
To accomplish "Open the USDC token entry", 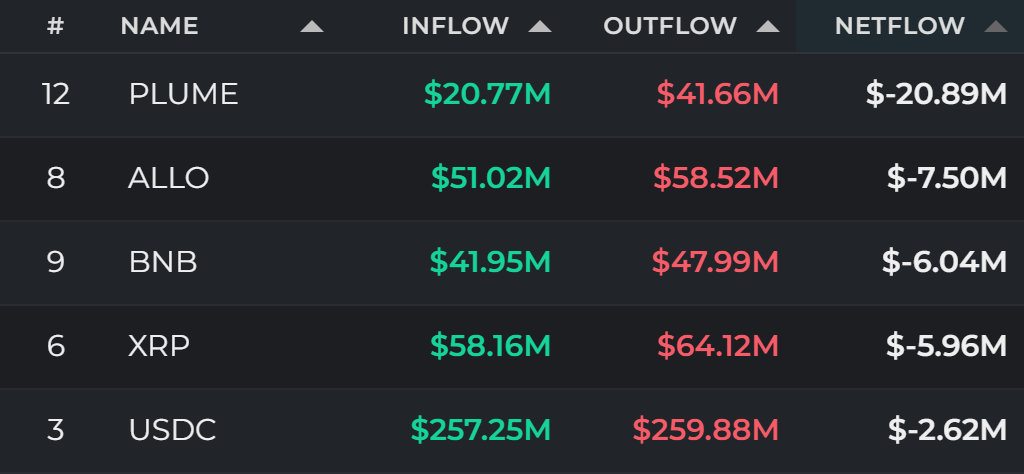I will pos(512,430).
